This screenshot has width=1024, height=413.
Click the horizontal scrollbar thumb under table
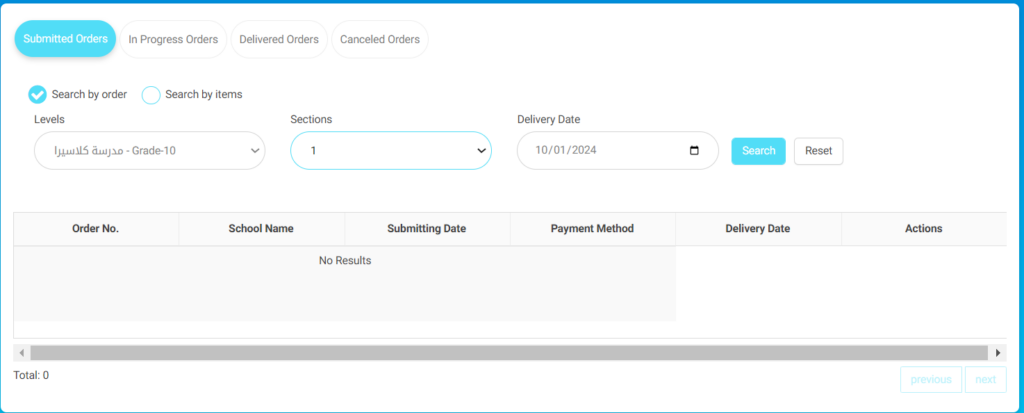pyautogui.click(x=509, y=353)
